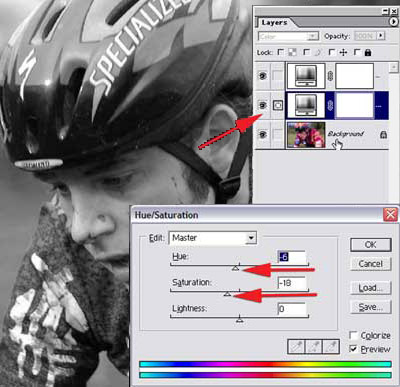The width and height of the screenshot is (400, 387).
Task: Collapse the Layers palette with the minimize button
Action: click(x=385, y=11)
